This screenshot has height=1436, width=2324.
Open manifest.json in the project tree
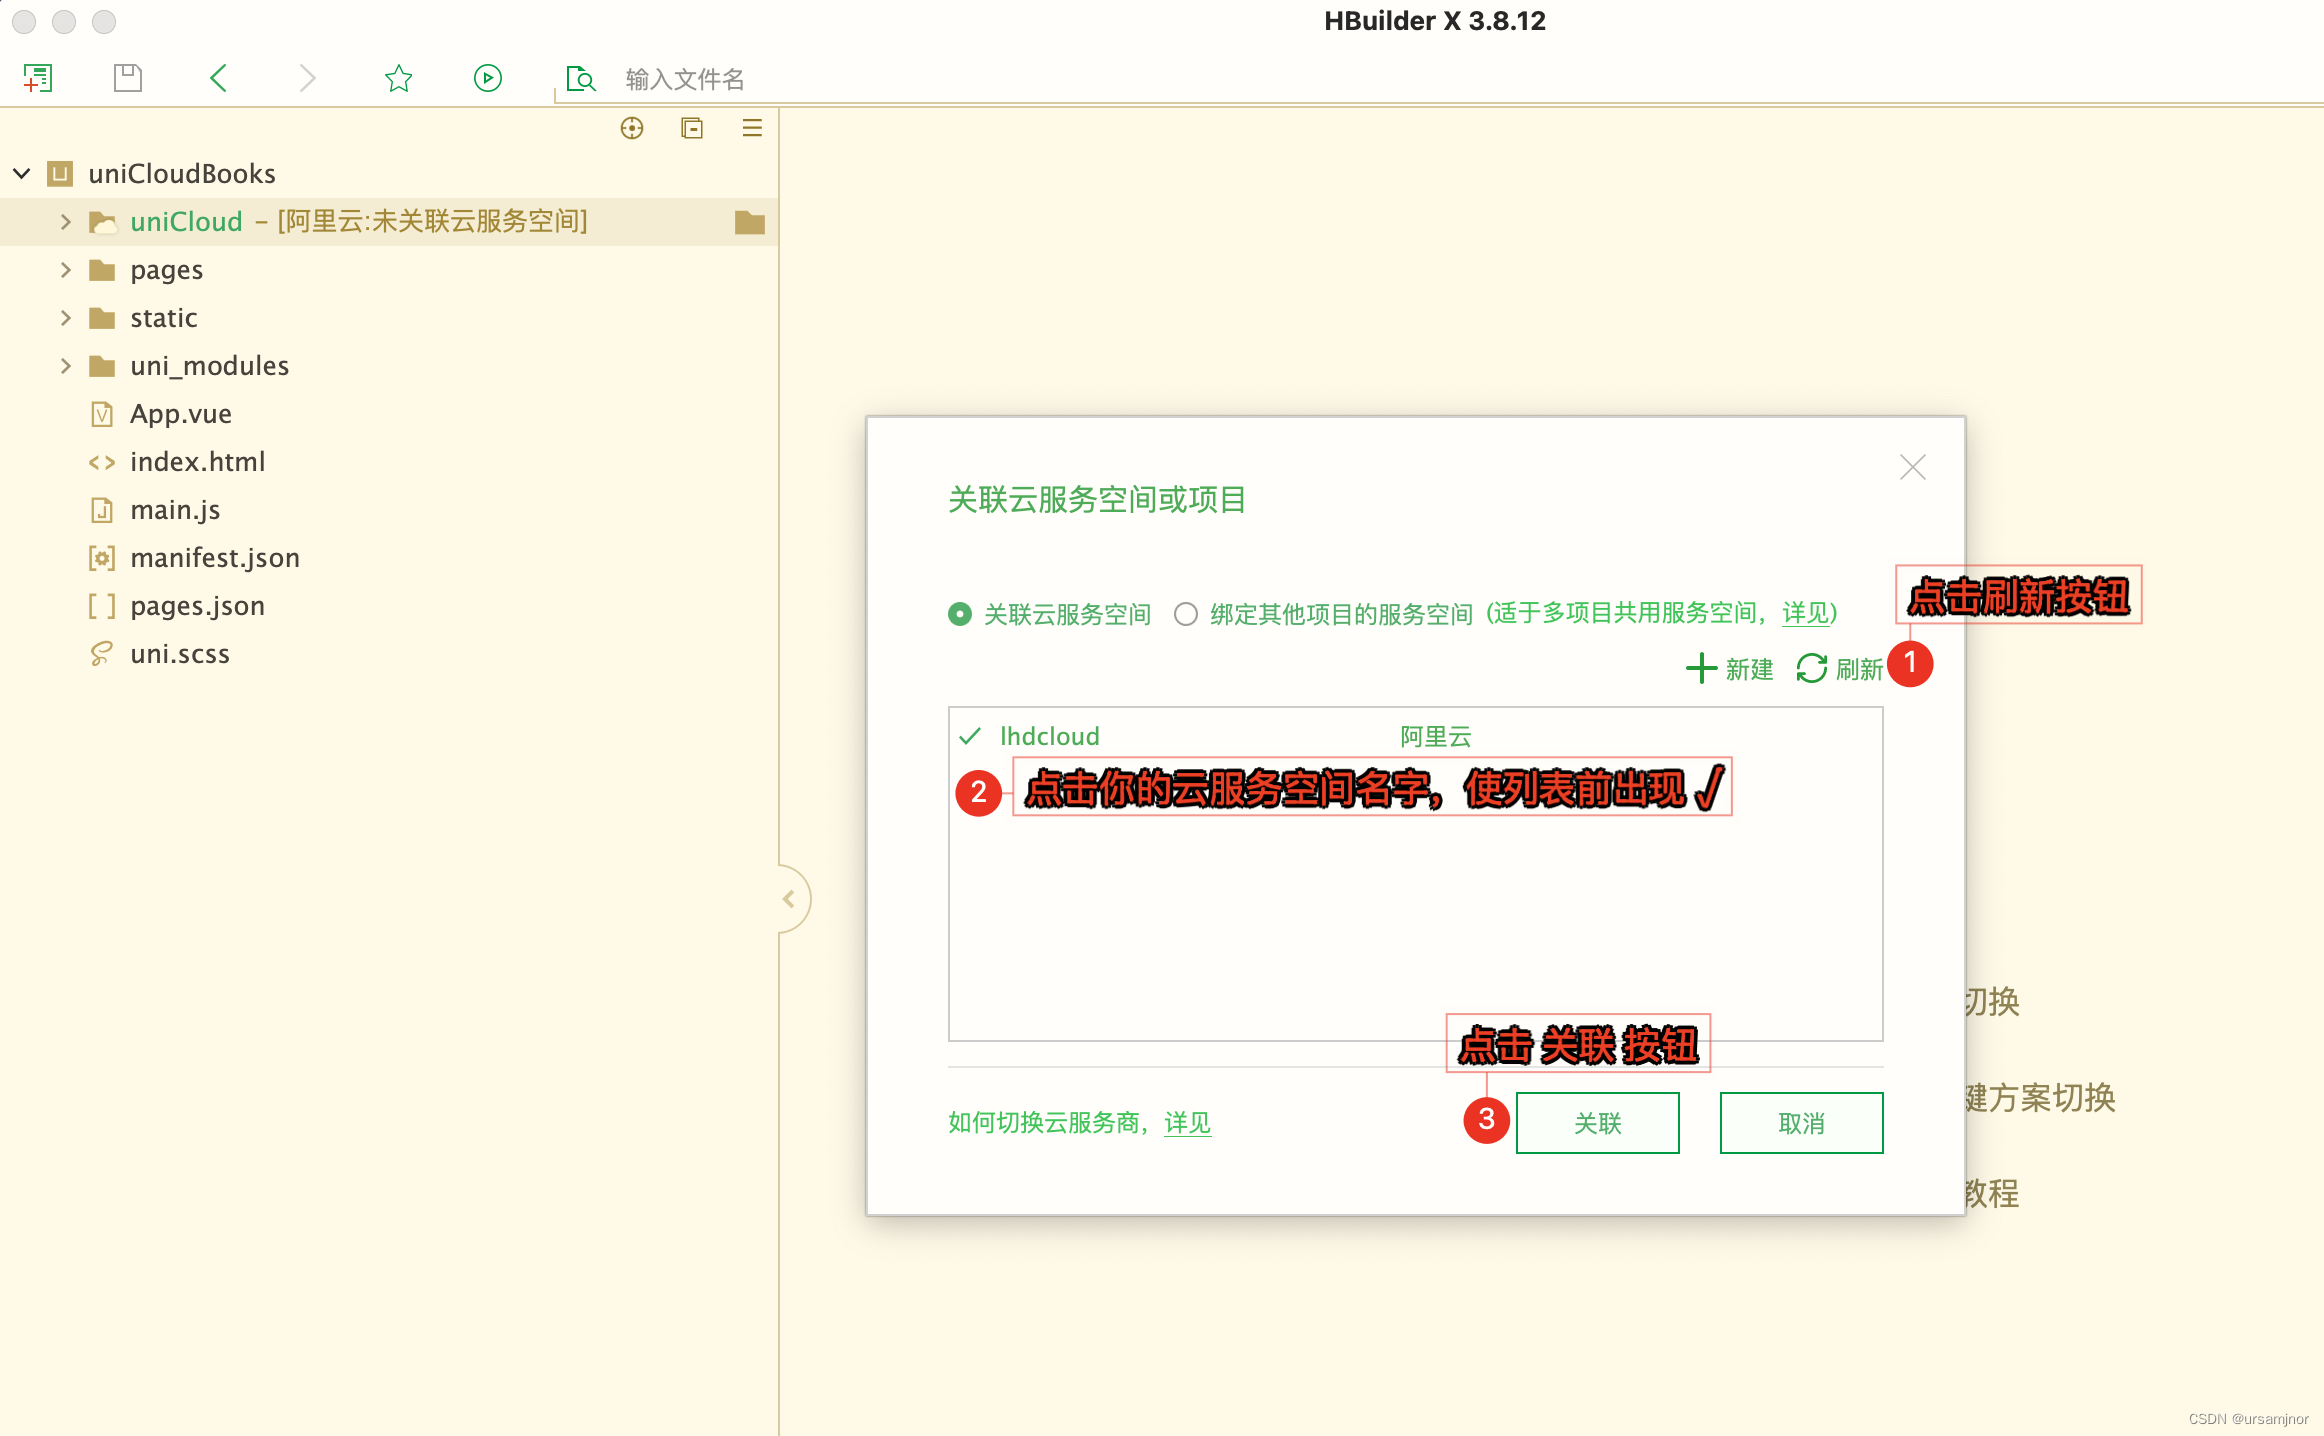[x=215, y=558]
